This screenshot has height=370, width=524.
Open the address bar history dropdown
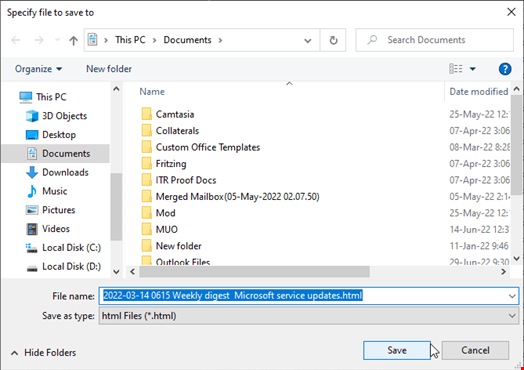[x=307, y=40]
